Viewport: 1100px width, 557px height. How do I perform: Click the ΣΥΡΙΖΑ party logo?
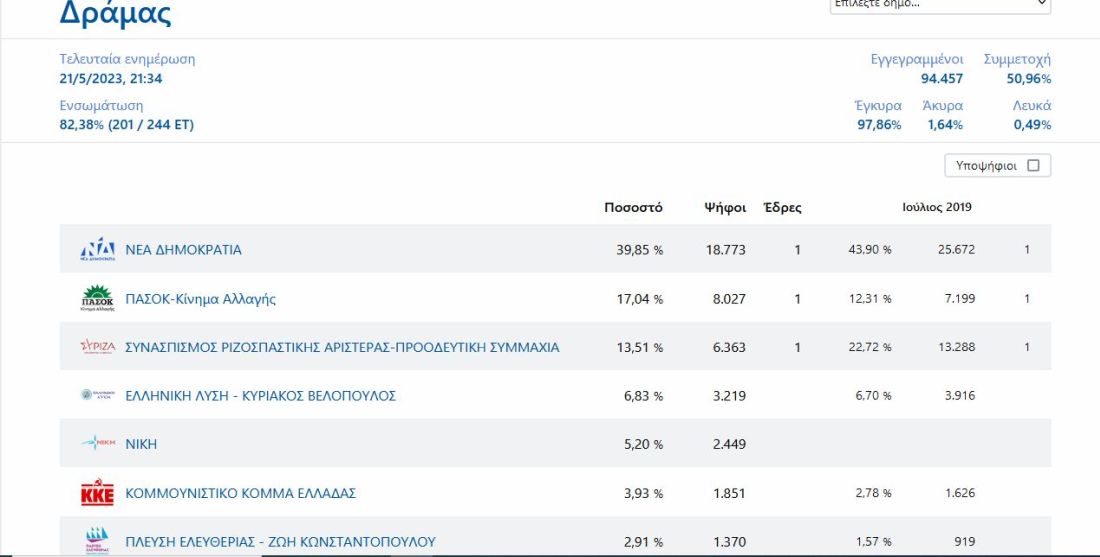(x=98, y=347)
